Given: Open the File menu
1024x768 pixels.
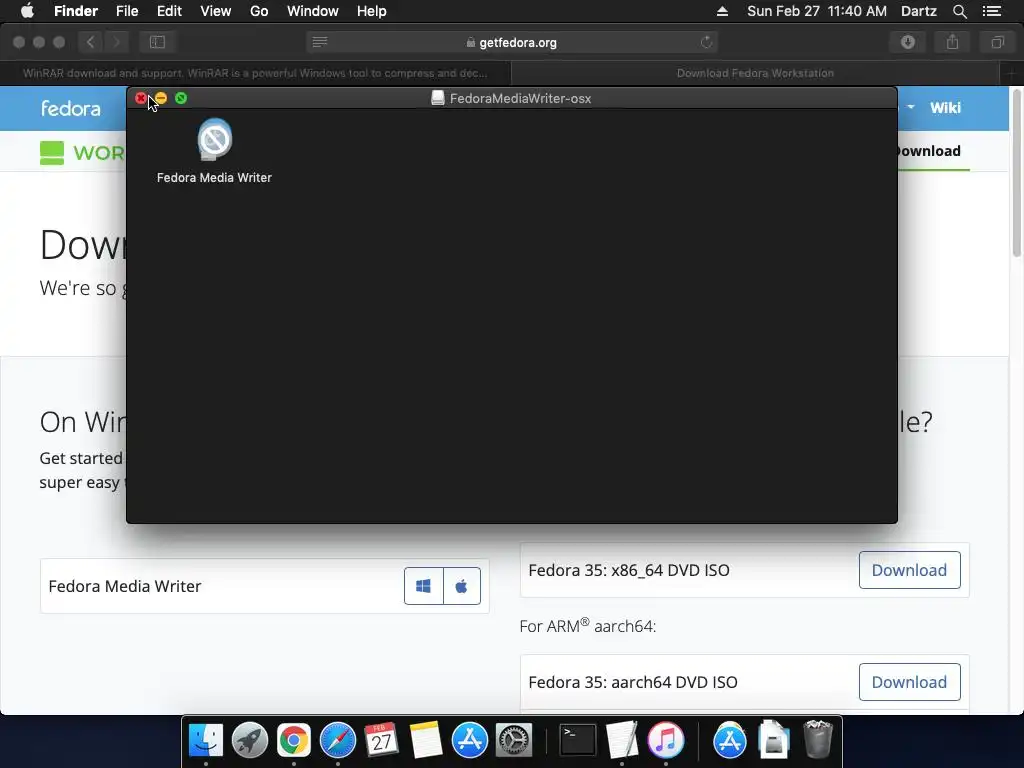Looking at the screenshot, I should pyautogui.click(x=127, y=11).
